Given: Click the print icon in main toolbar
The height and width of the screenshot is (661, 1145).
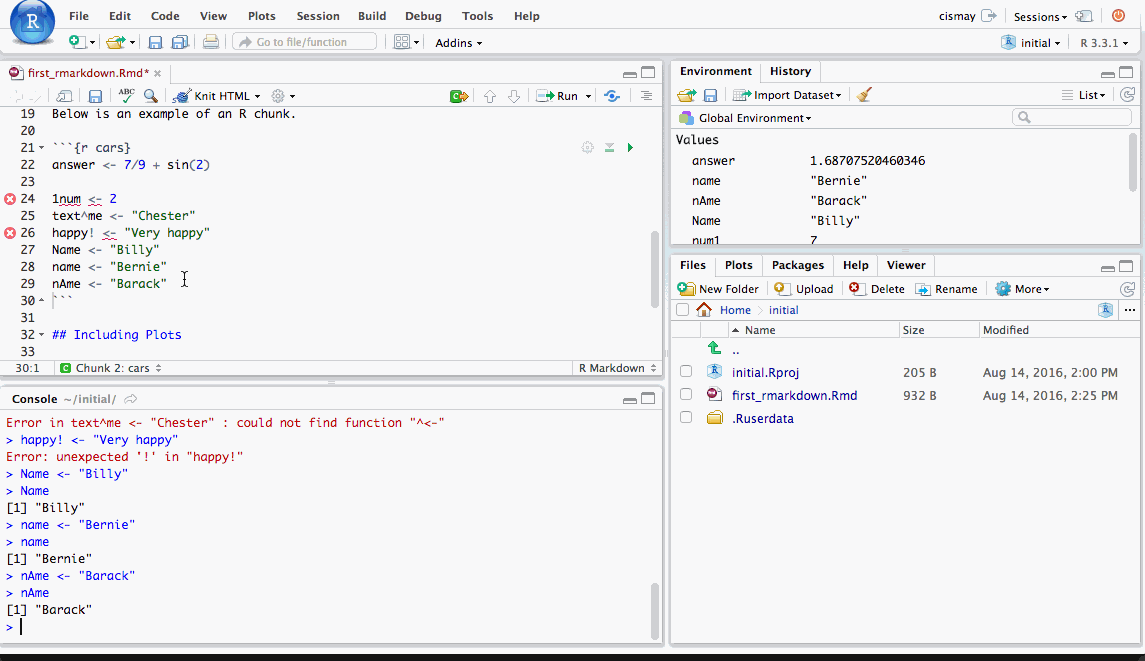Looking at the screenshot, I should pyautogui.click(x=210, y=42).
